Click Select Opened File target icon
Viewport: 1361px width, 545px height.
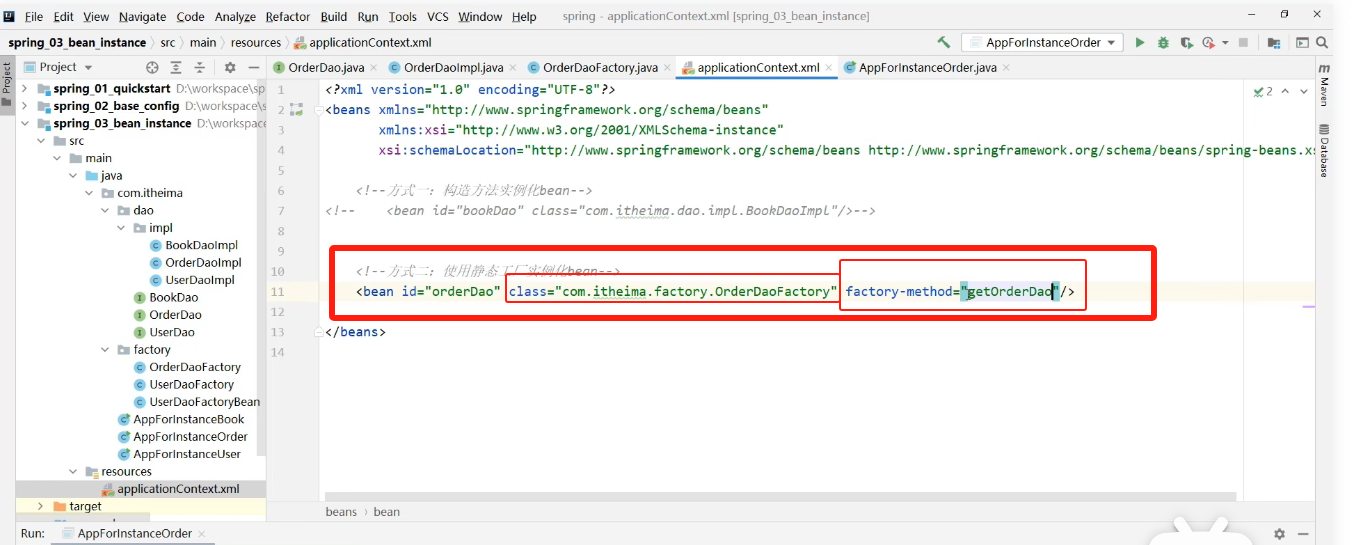point(152,67)
